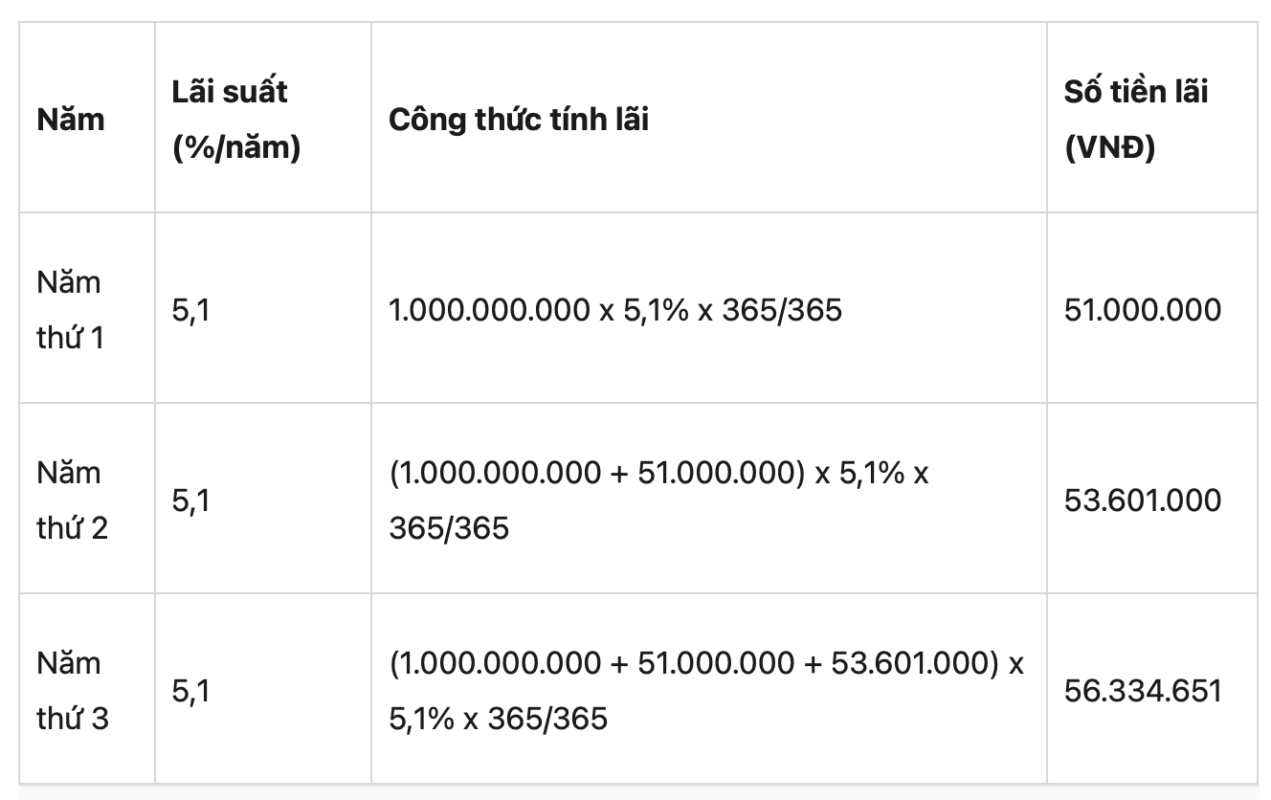Viewport: 1271px width, 800px height.
Task: Click the 'Lãi suất' column header text
Action: pos(229,92)
